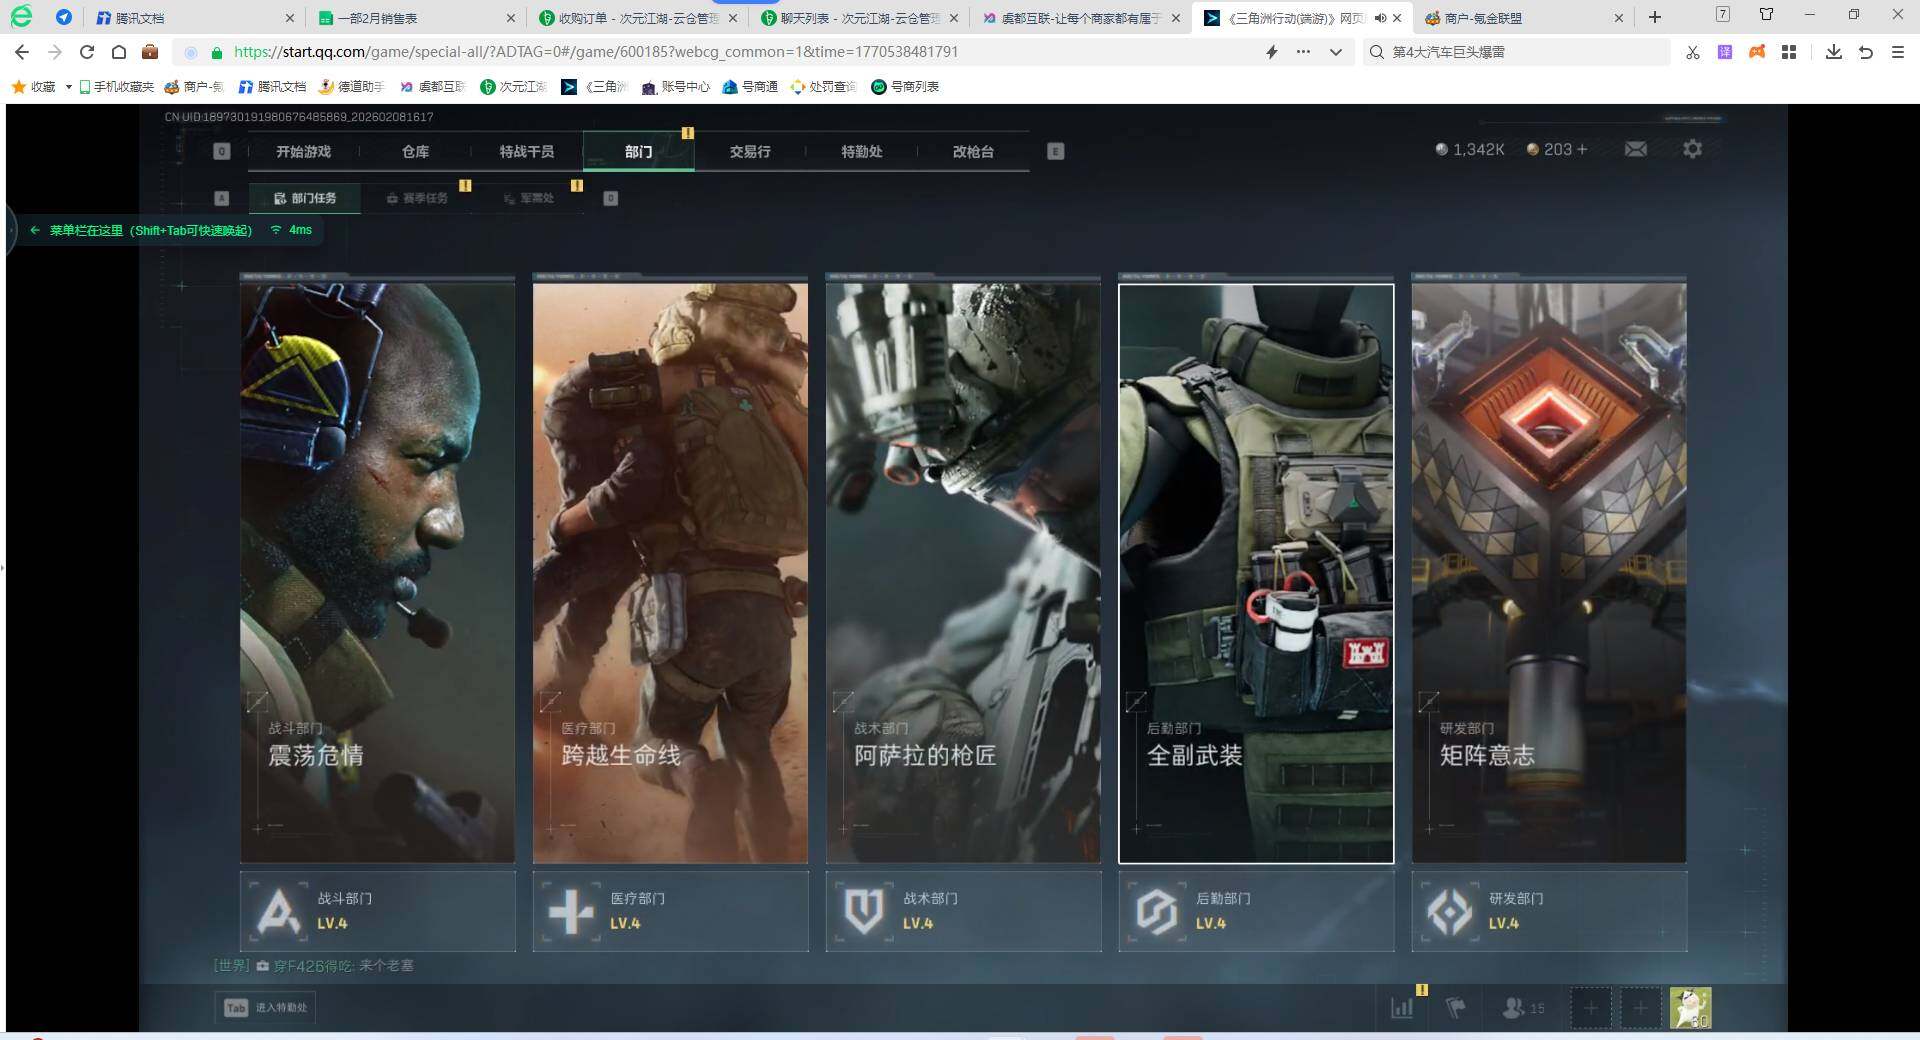This screenshot has height=1040, width=1920.
Task: Open the flags icon in bottom bar
Action: (1456, 1008)
